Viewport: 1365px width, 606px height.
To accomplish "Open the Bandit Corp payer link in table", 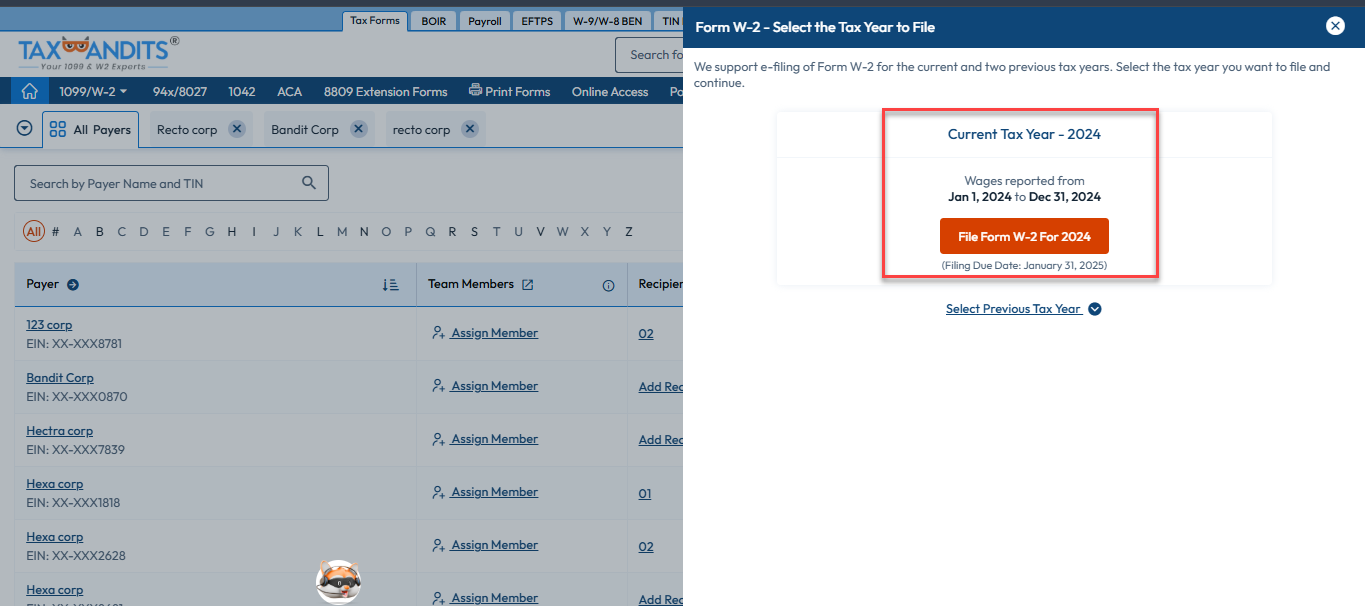I will [x=60, y=378].
